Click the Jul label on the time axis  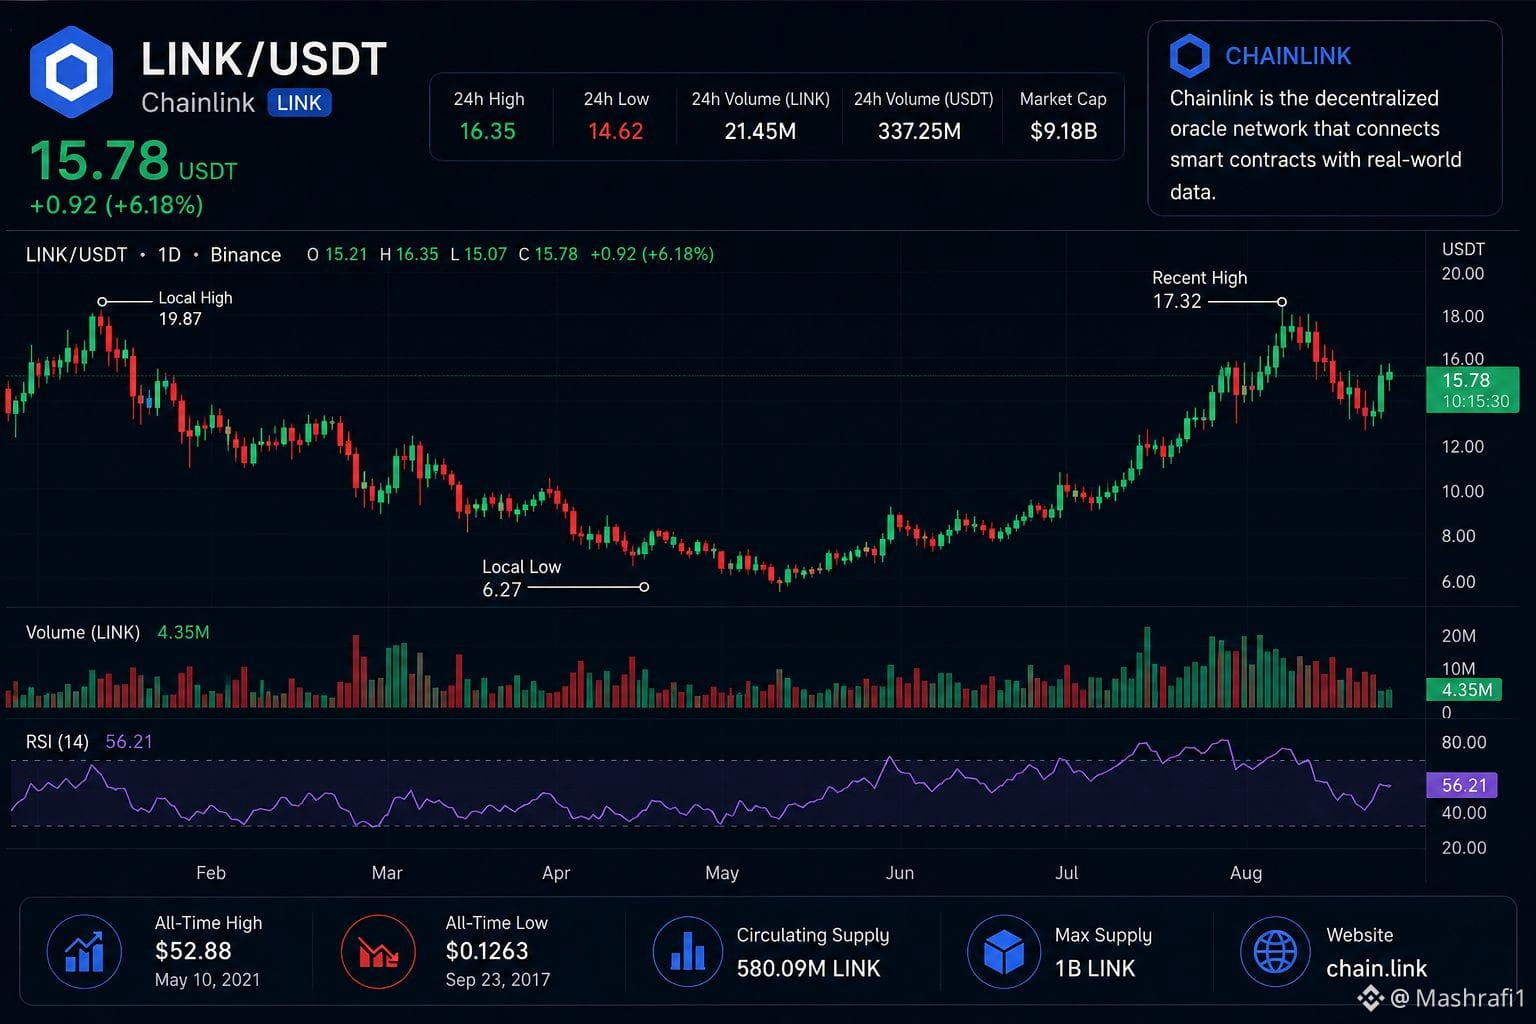point(1067,873)
